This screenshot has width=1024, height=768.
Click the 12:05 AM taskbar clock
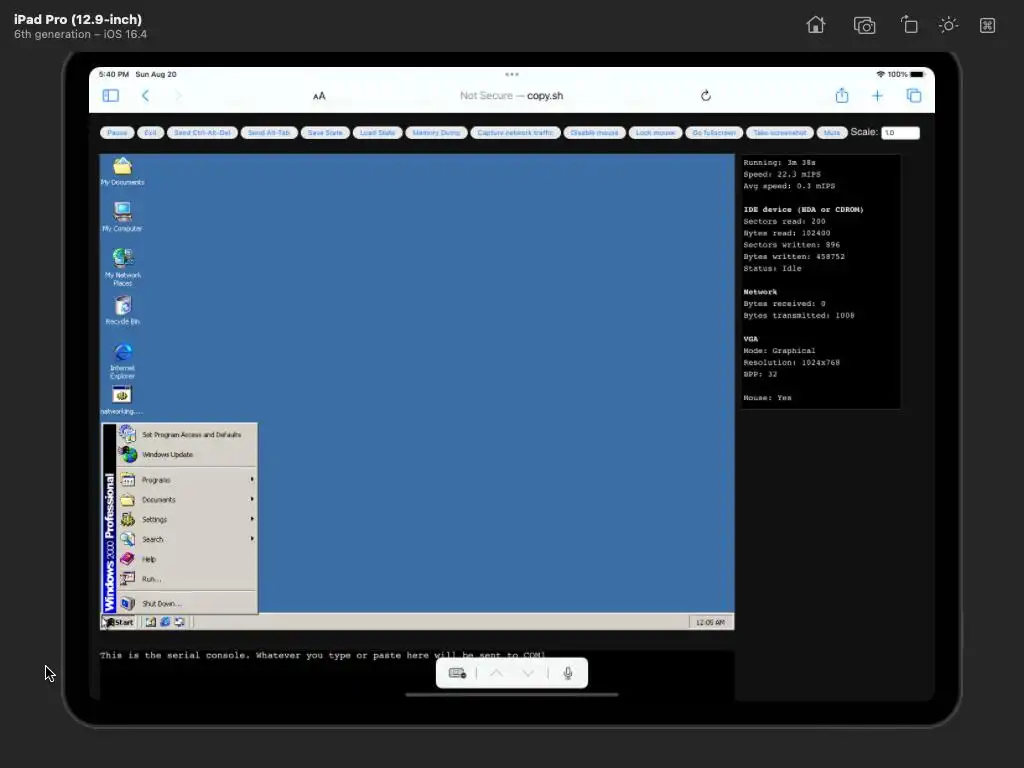[710, 622]
